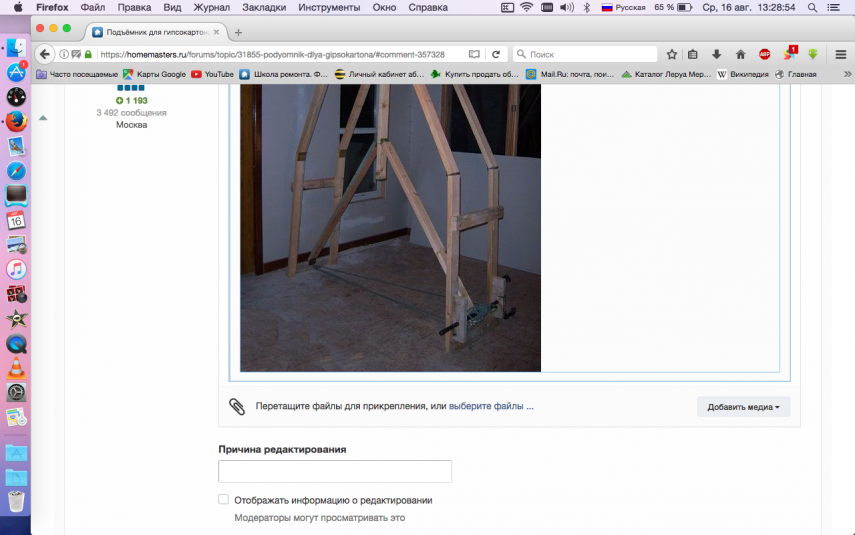Open the Школа ремонта bookmark
855x535 pixels.
click(x=284, y=74)
